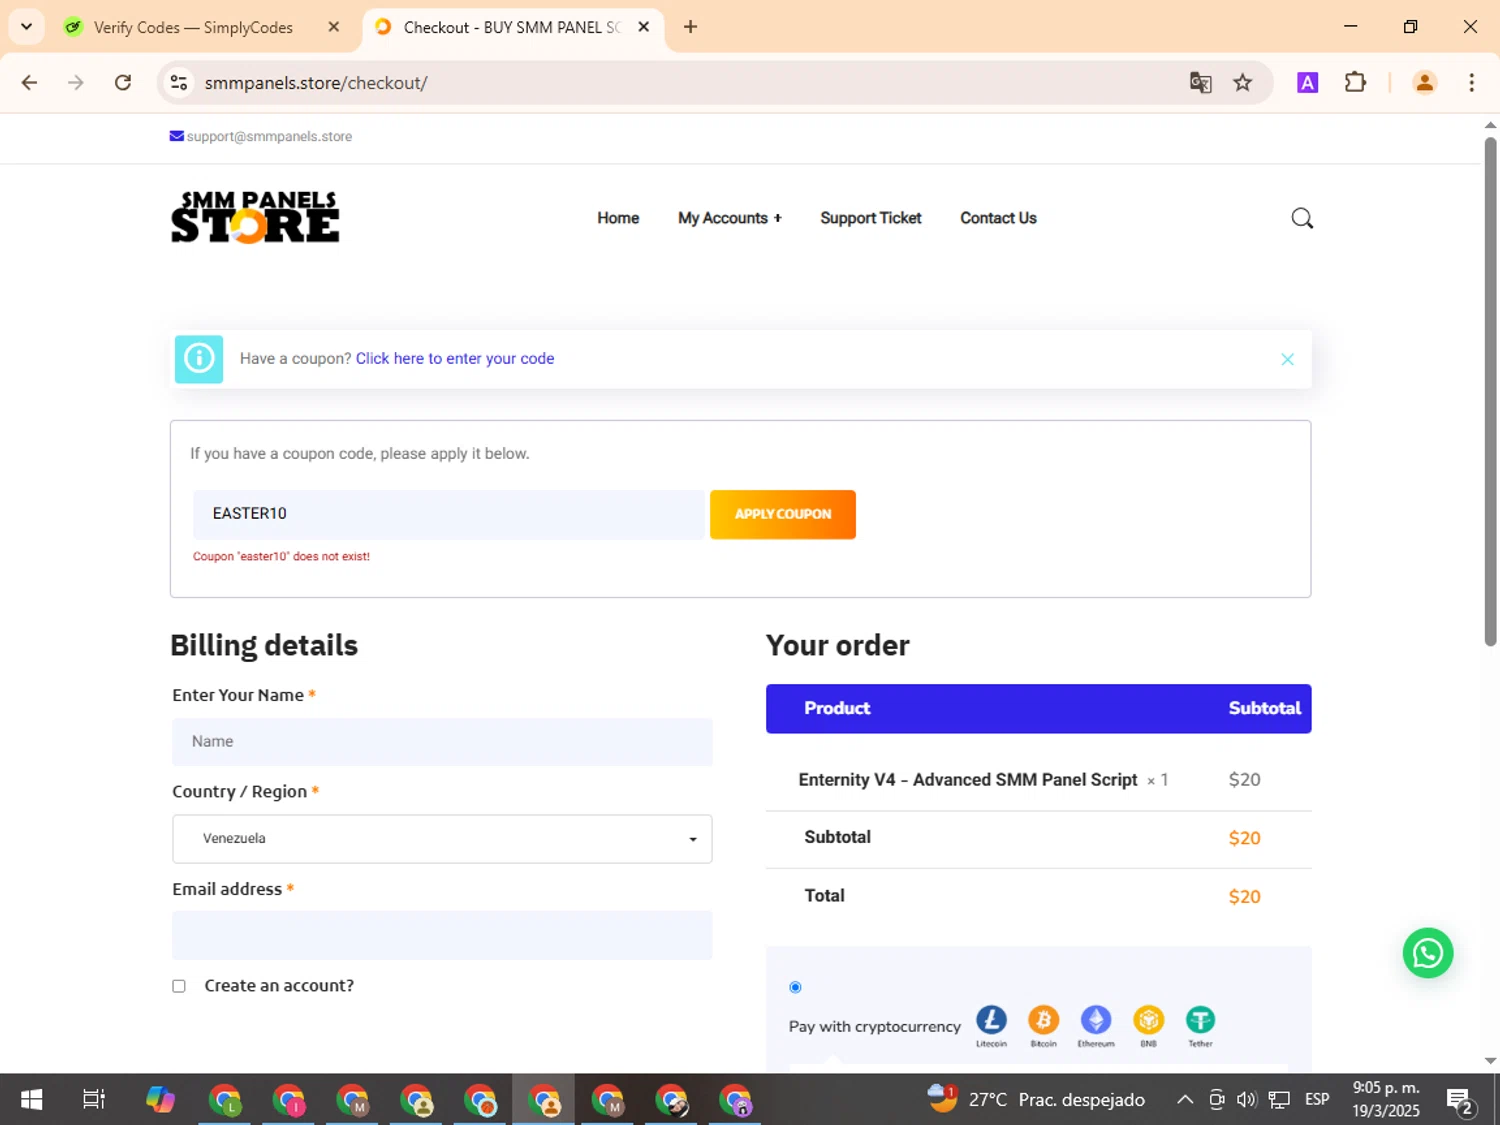Screen dimensions: 1500x1125
Task: Open the site search magnifier icon
Action: coord(1301,218)
